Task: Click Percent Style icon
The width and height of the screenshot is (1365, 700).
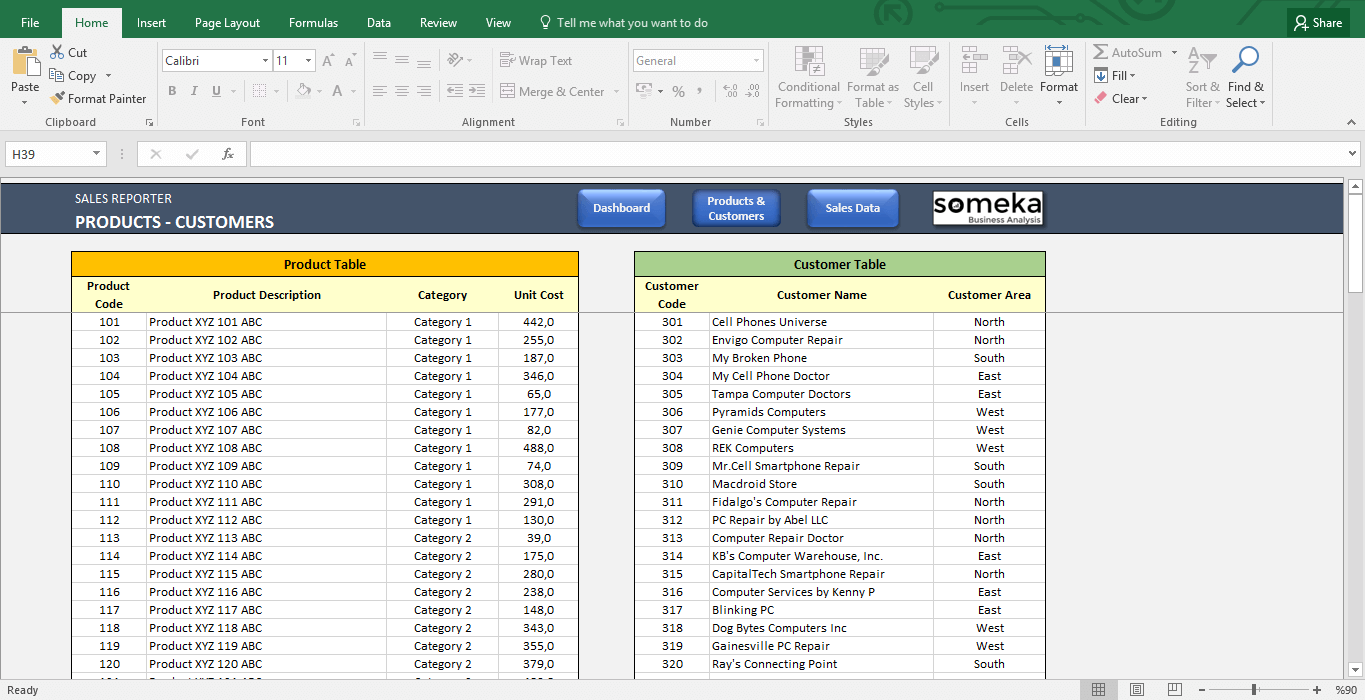Action: [x=678, y=92]
